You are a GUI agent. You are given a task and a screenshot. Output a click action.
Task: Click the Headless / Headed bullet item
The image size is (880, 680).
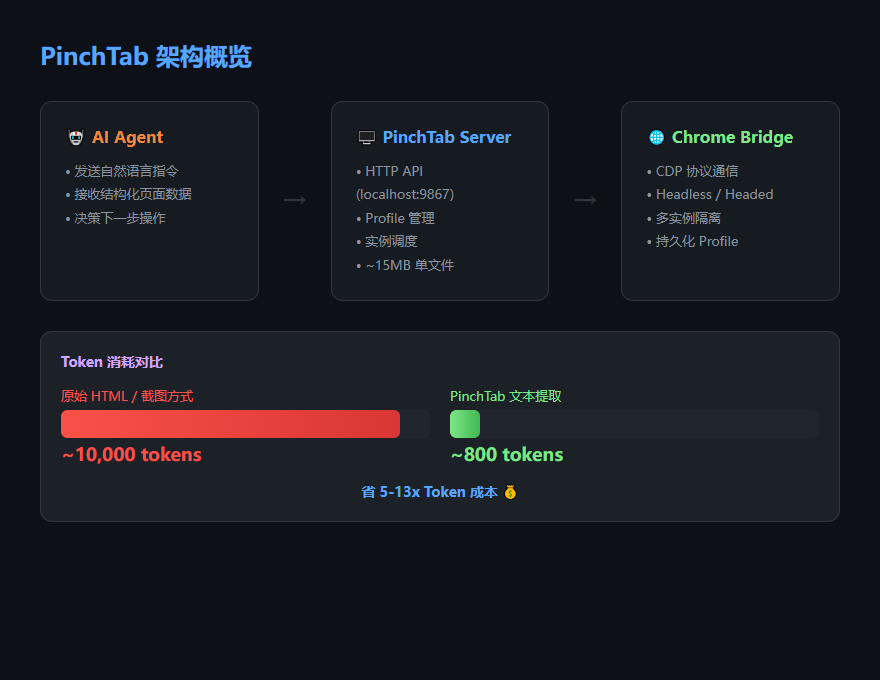pyautogui.click(x=714, y=194)
